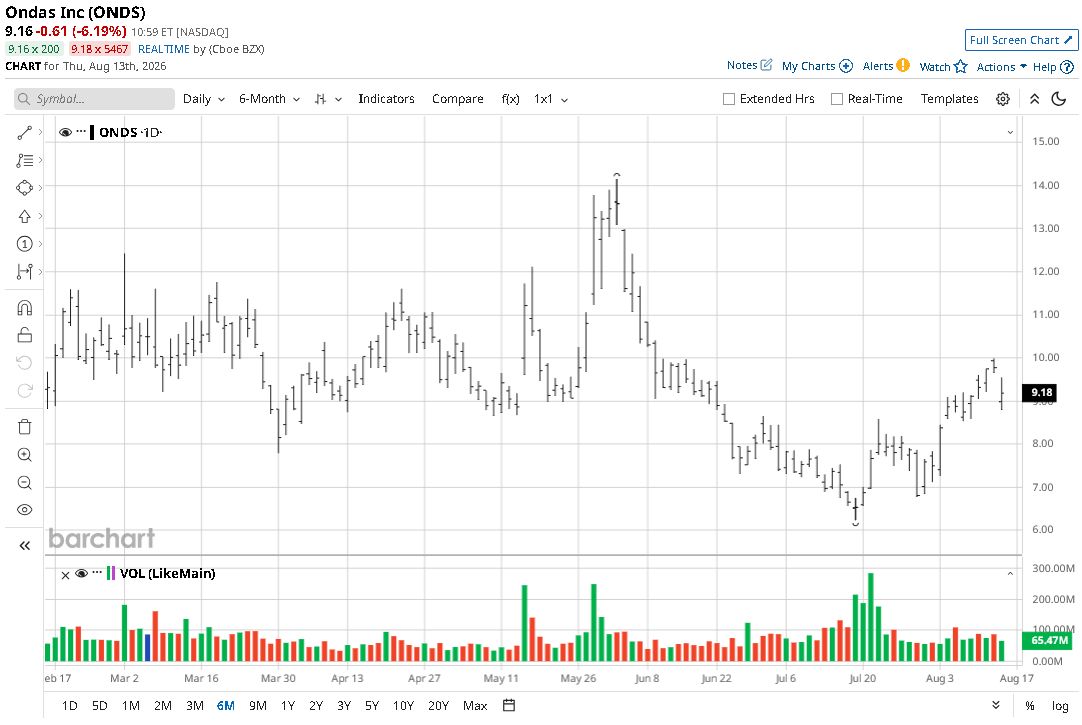This screenshot has height=725, width=1082.
Task: Focus the Symbol search field
Action: 94,99
